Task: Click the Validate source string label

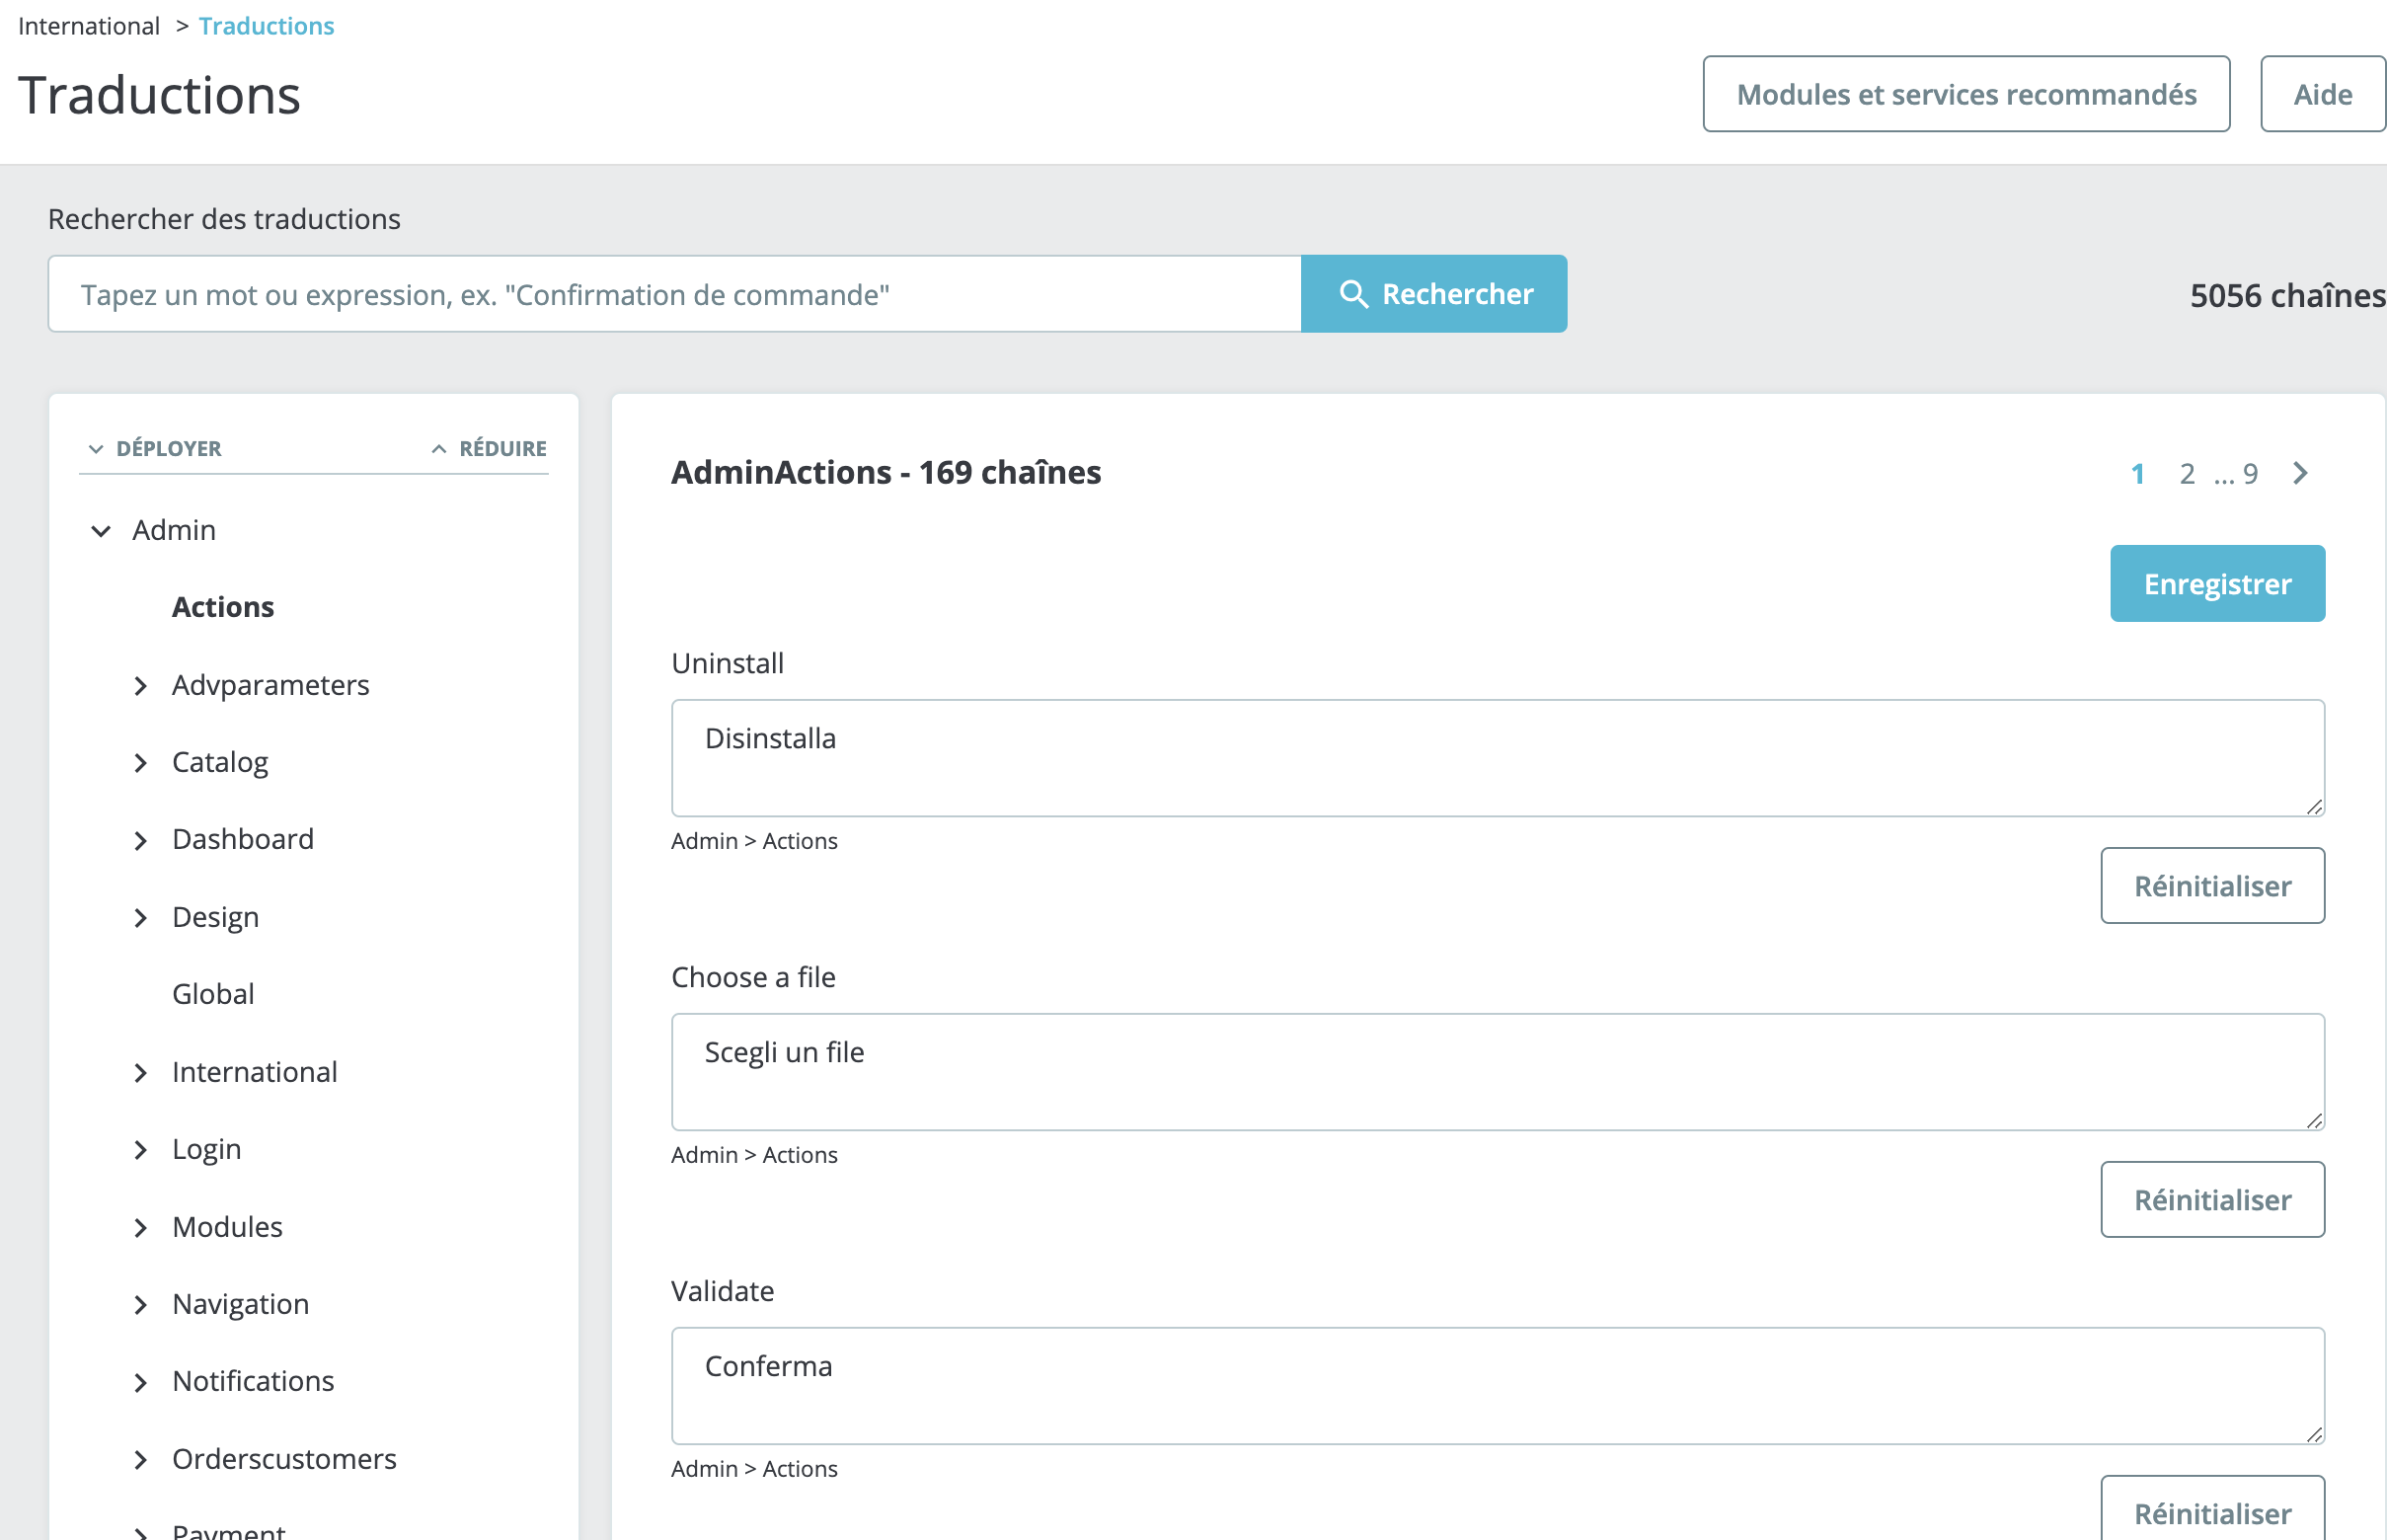Action: pos(722,1291)
